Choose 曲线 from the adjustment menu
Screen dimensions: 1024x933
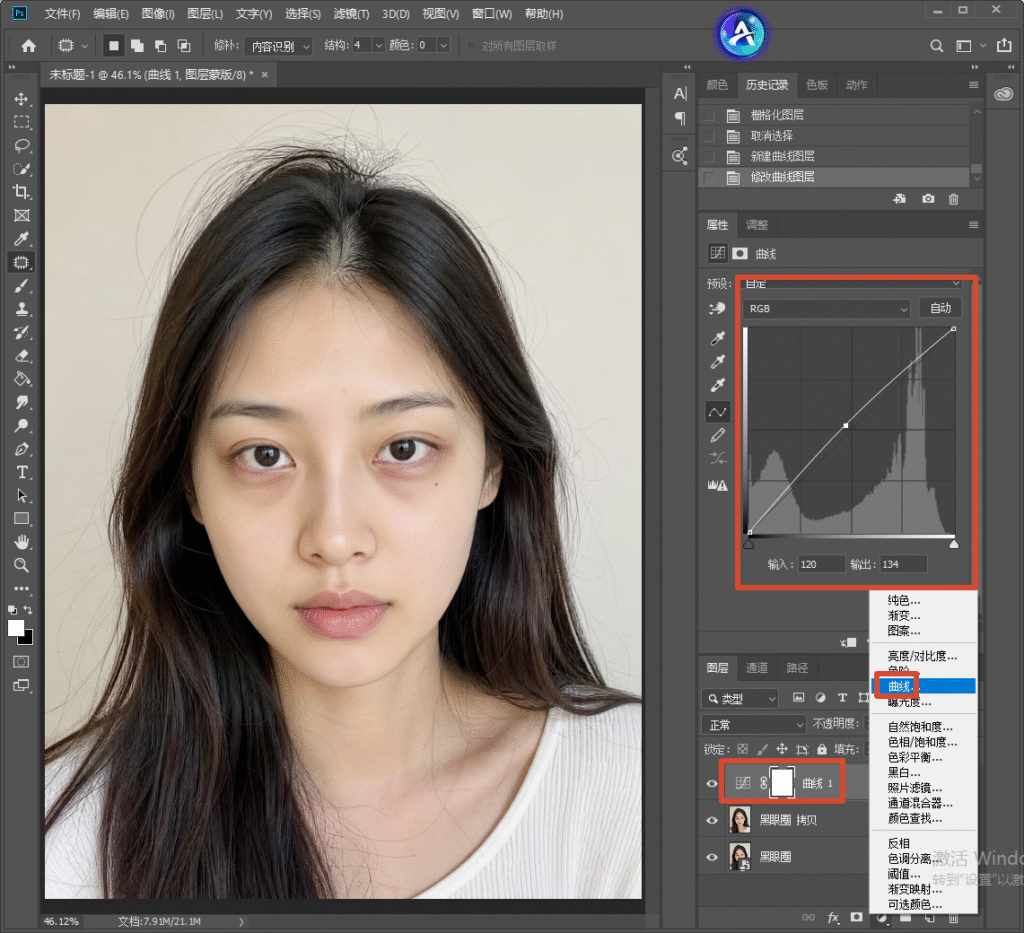coord(923,686)
